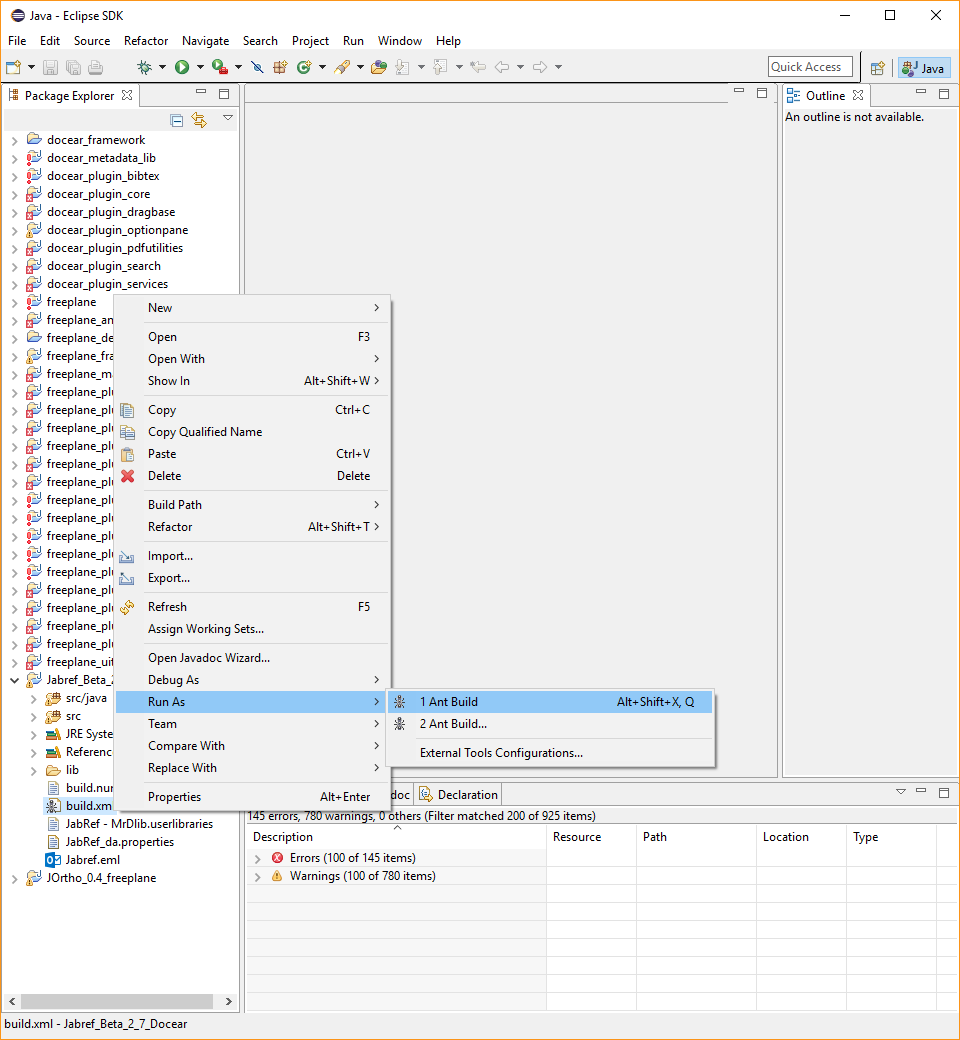
Task: Select Refresh in context menu
Action: click(x=252, y=607)
